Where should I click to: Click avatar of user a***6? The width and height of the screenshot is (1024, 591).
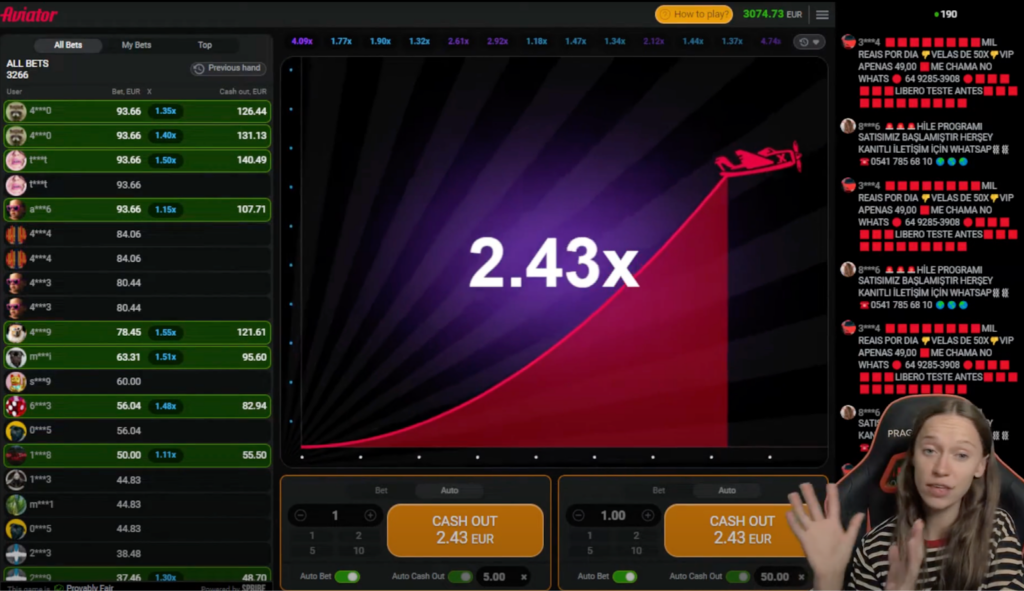click(x=16, y=210)
